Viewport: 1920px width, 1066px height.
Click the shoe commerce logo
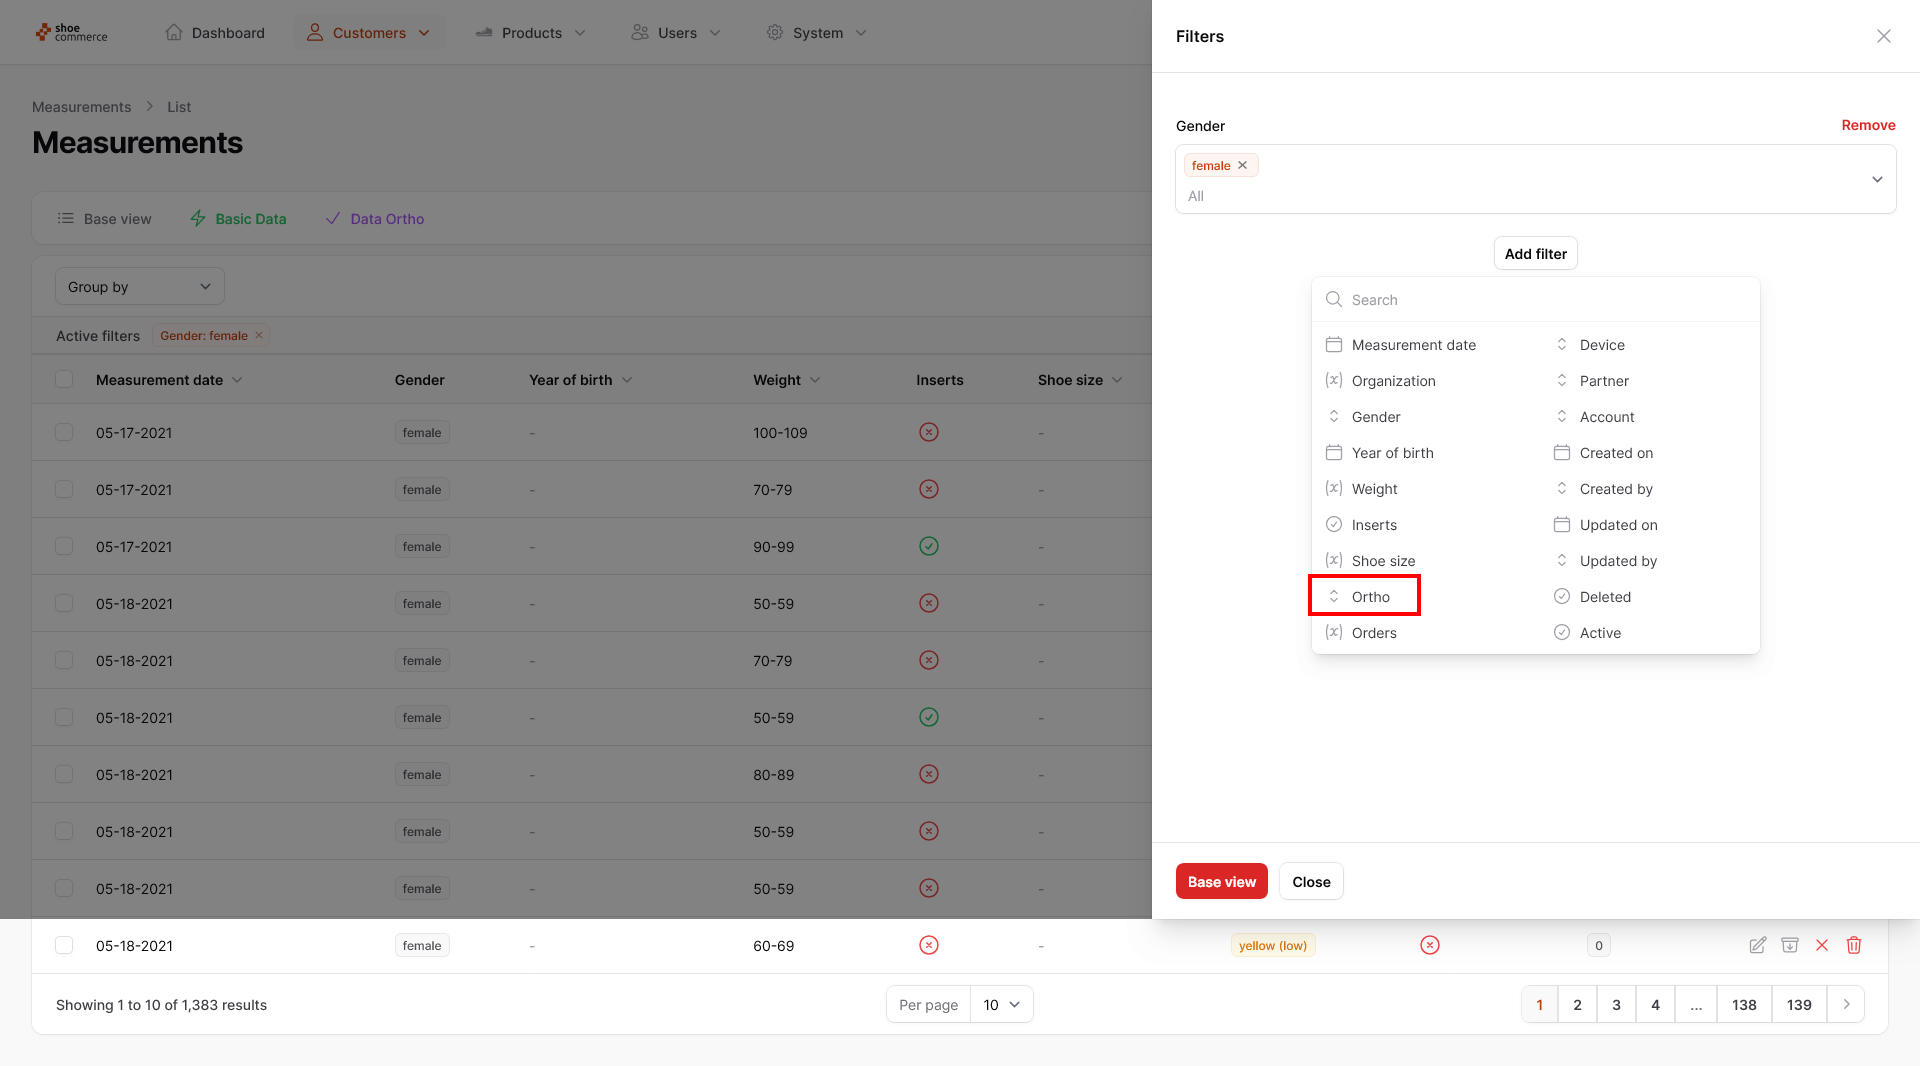point(71,33)
